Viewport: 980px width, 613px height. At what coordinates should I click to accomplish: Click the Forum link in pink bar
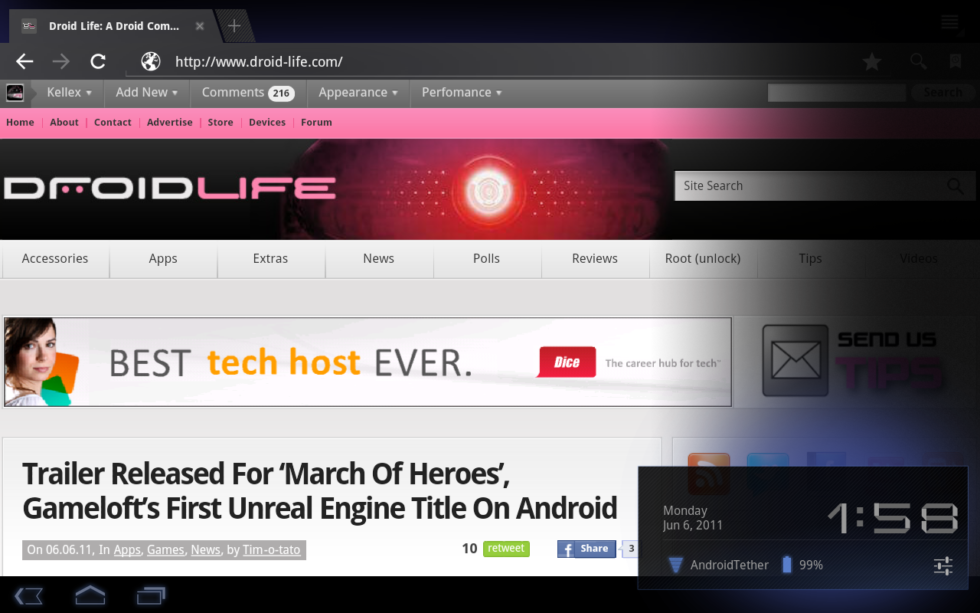316,122
